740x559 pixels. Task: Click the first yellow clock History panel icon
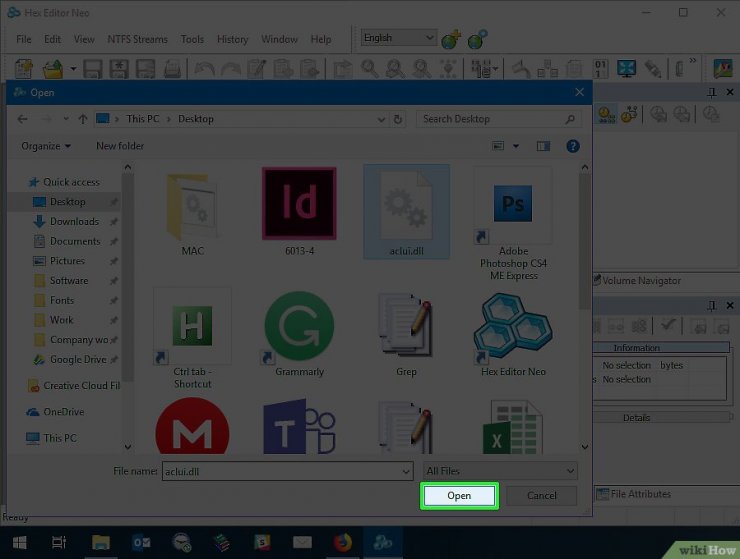606,114
